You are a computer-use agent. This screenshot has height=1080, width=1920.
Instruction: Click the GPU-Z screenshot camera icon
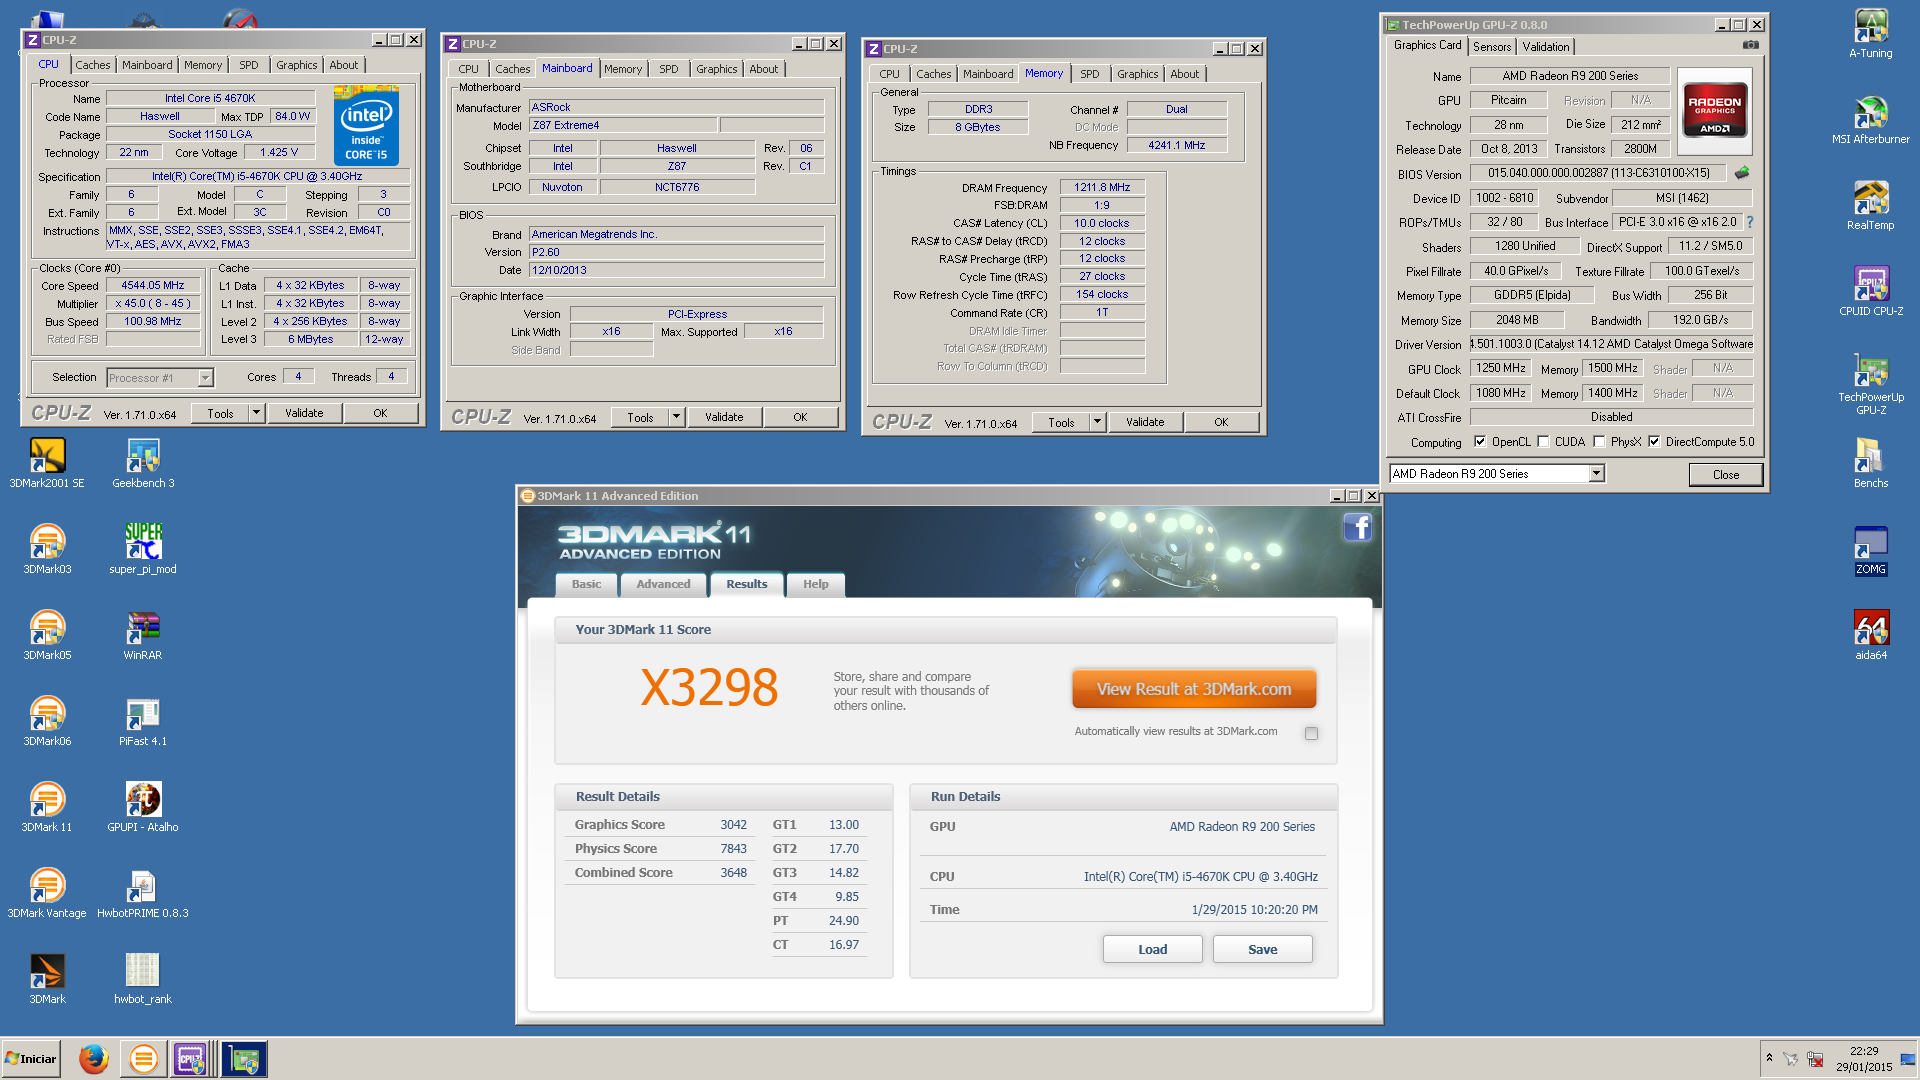(x=1750, y=45)
